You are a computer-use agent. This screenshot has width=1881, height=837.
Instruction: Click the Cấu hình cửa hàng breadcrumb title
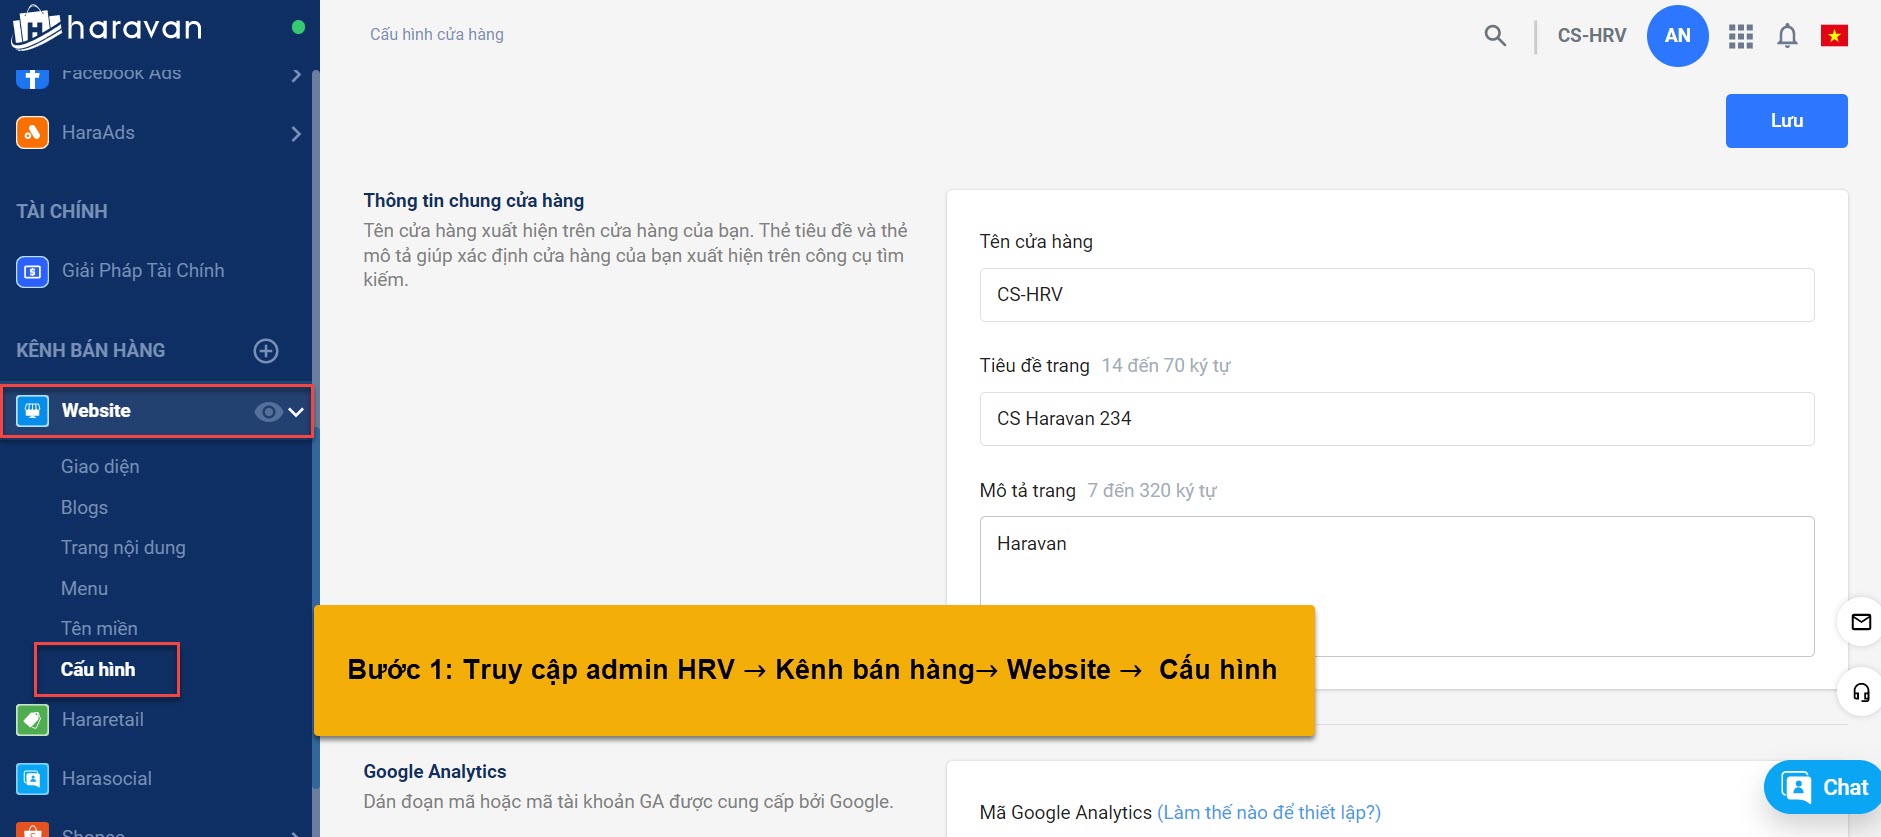tap(437, 35)
